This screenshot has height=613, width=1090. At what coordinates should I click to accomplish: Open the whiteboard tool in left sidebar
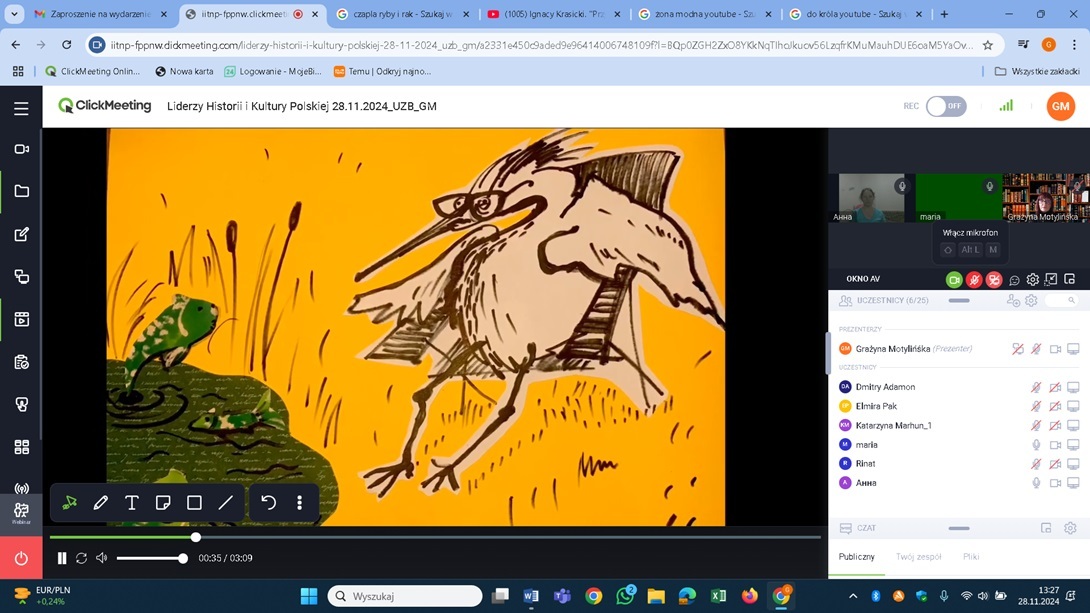[x=21, y=234]
